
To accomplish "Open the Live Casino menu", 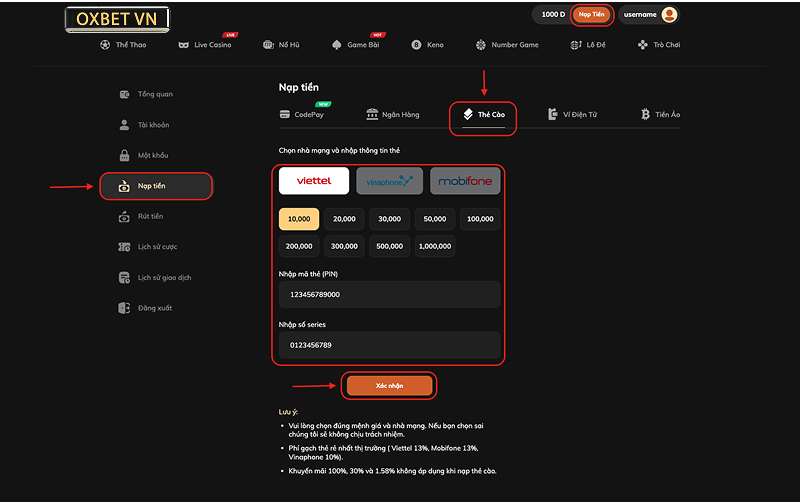I will point(205,45).
